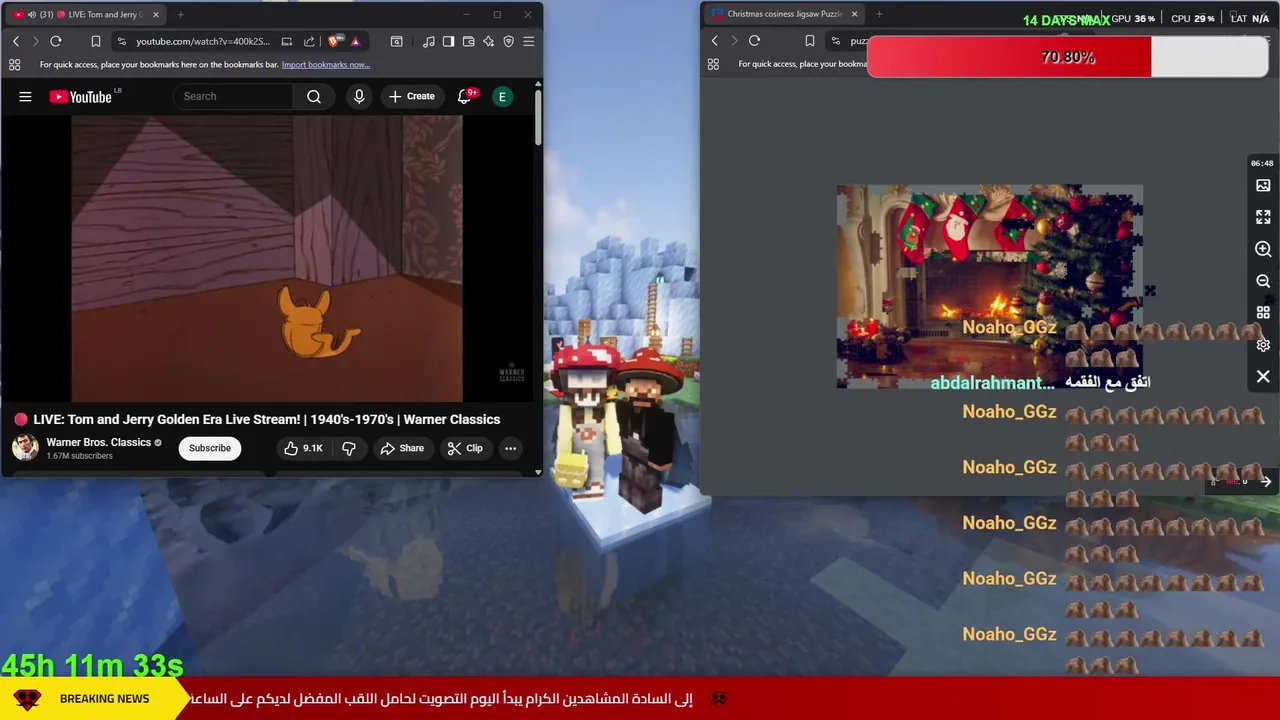The width and height of the screenshot is (1280, 720).
Task: Click the Clip button under video
Action: [465, 448]
